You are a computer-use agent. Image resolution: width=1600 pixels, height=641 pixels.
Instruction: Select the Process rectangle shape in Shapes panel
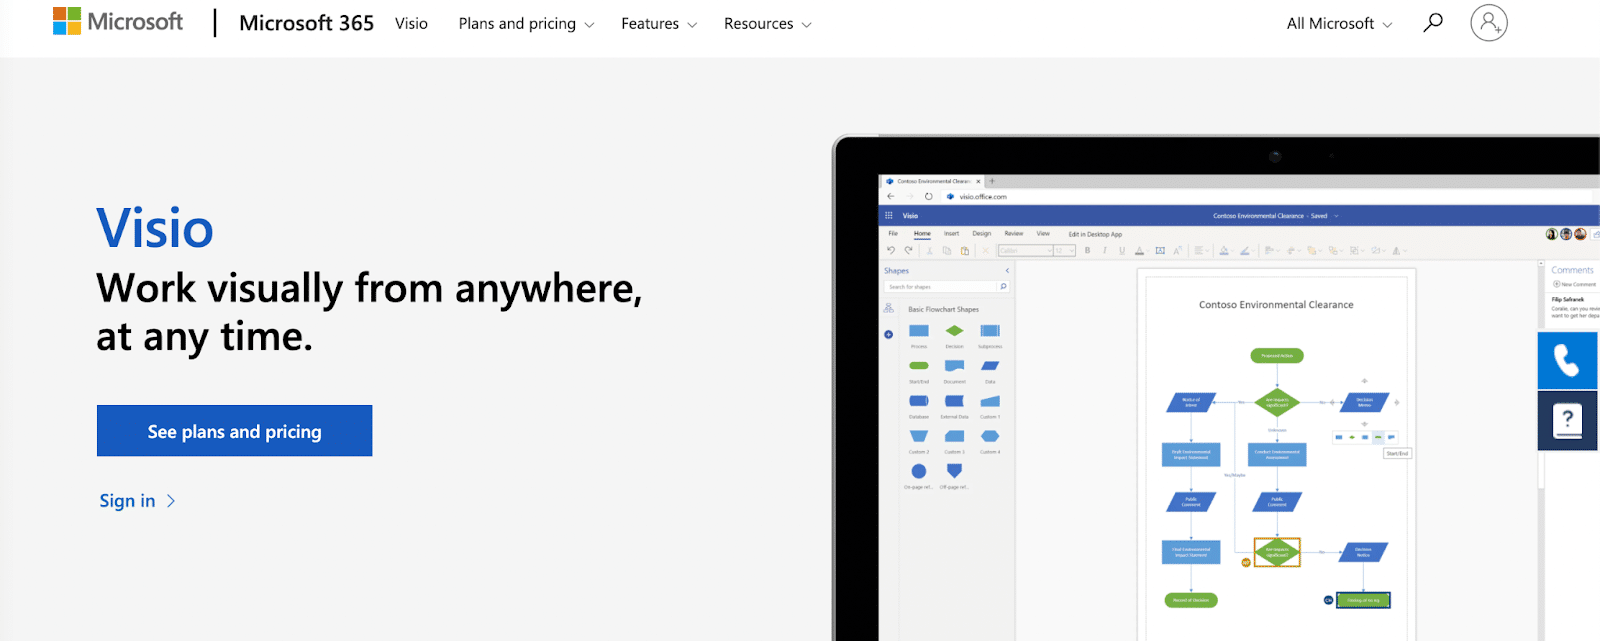(x=919, y=331)
